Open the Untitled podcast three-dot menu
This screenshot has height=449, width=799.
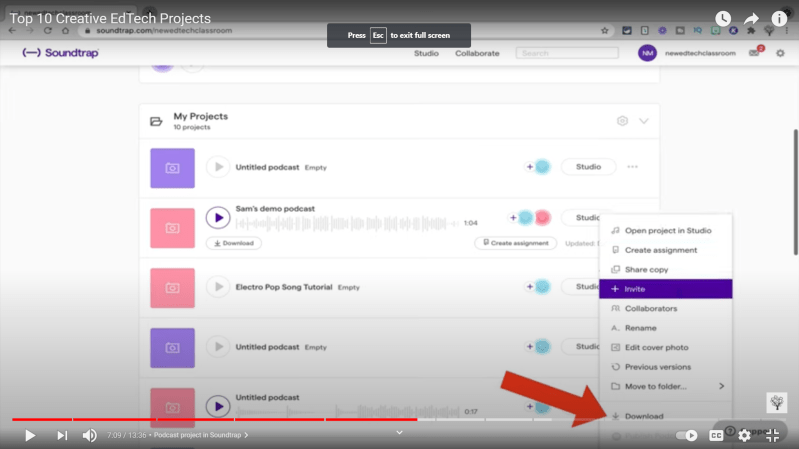[x=632, y=167]
